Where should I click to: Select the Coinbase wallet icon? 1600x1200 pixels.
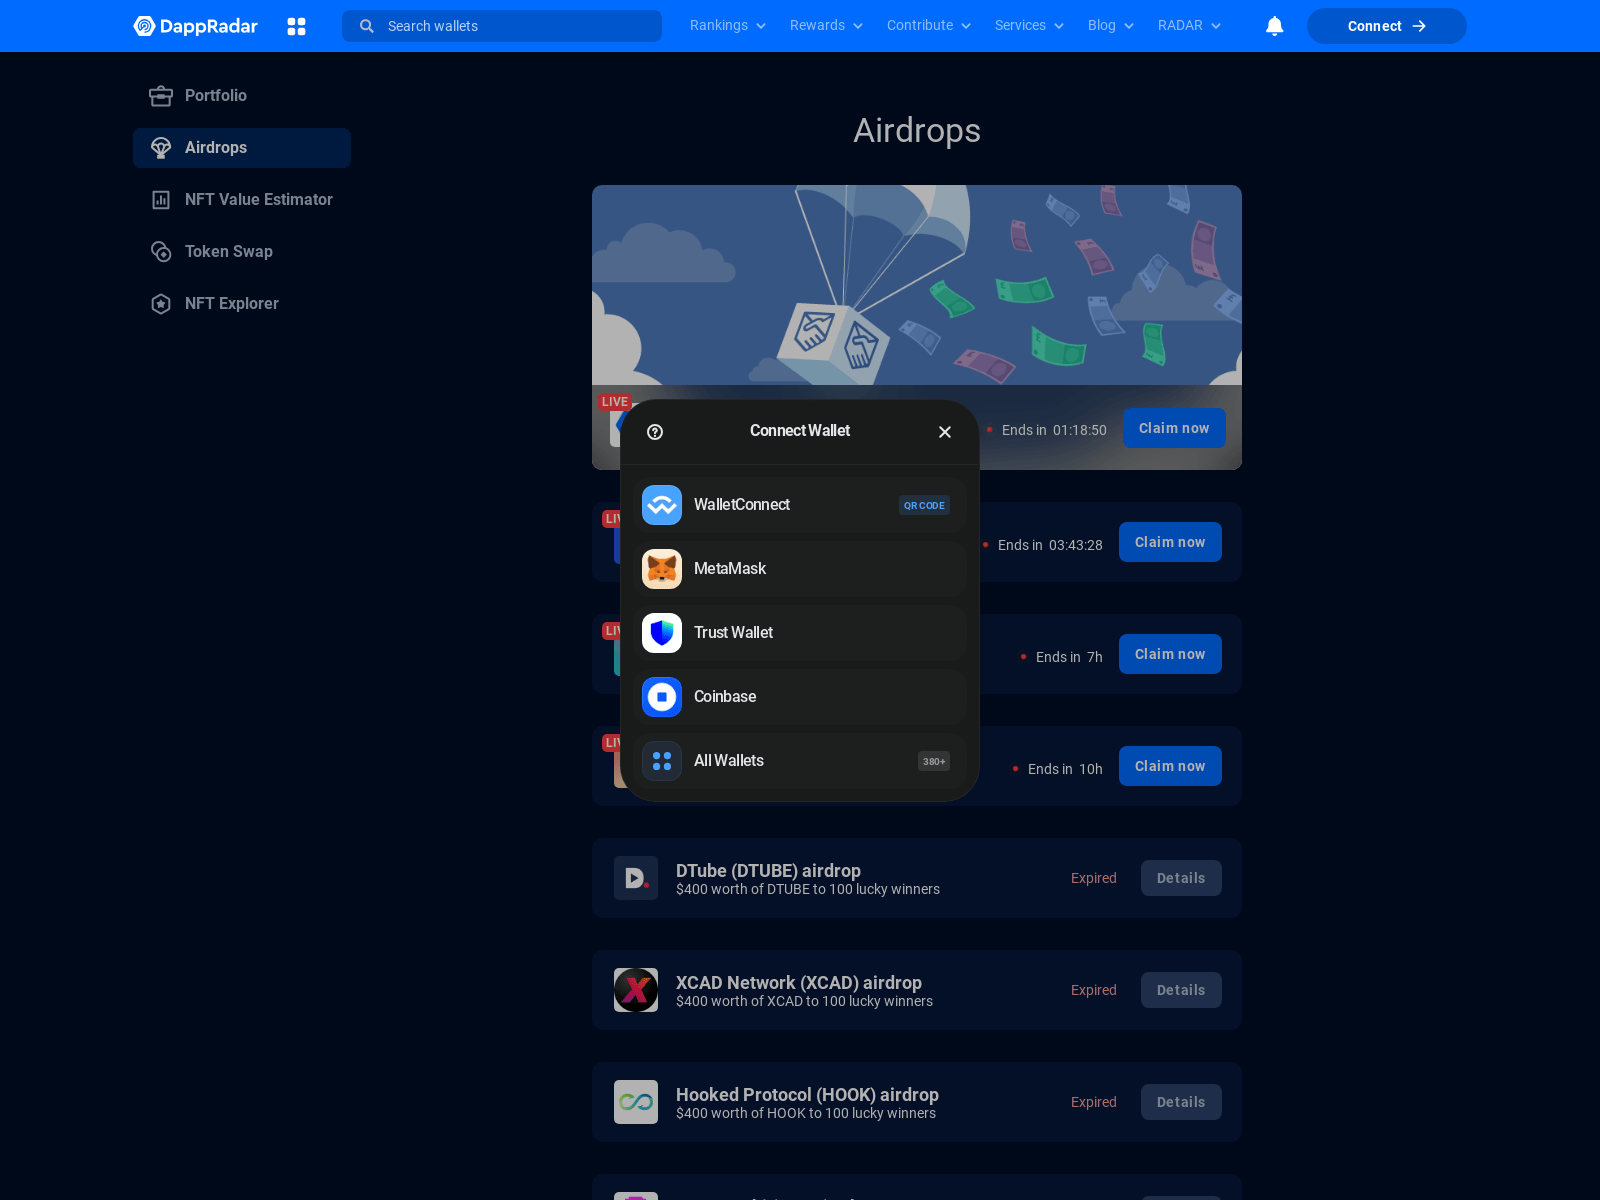[x=661, y=697]
